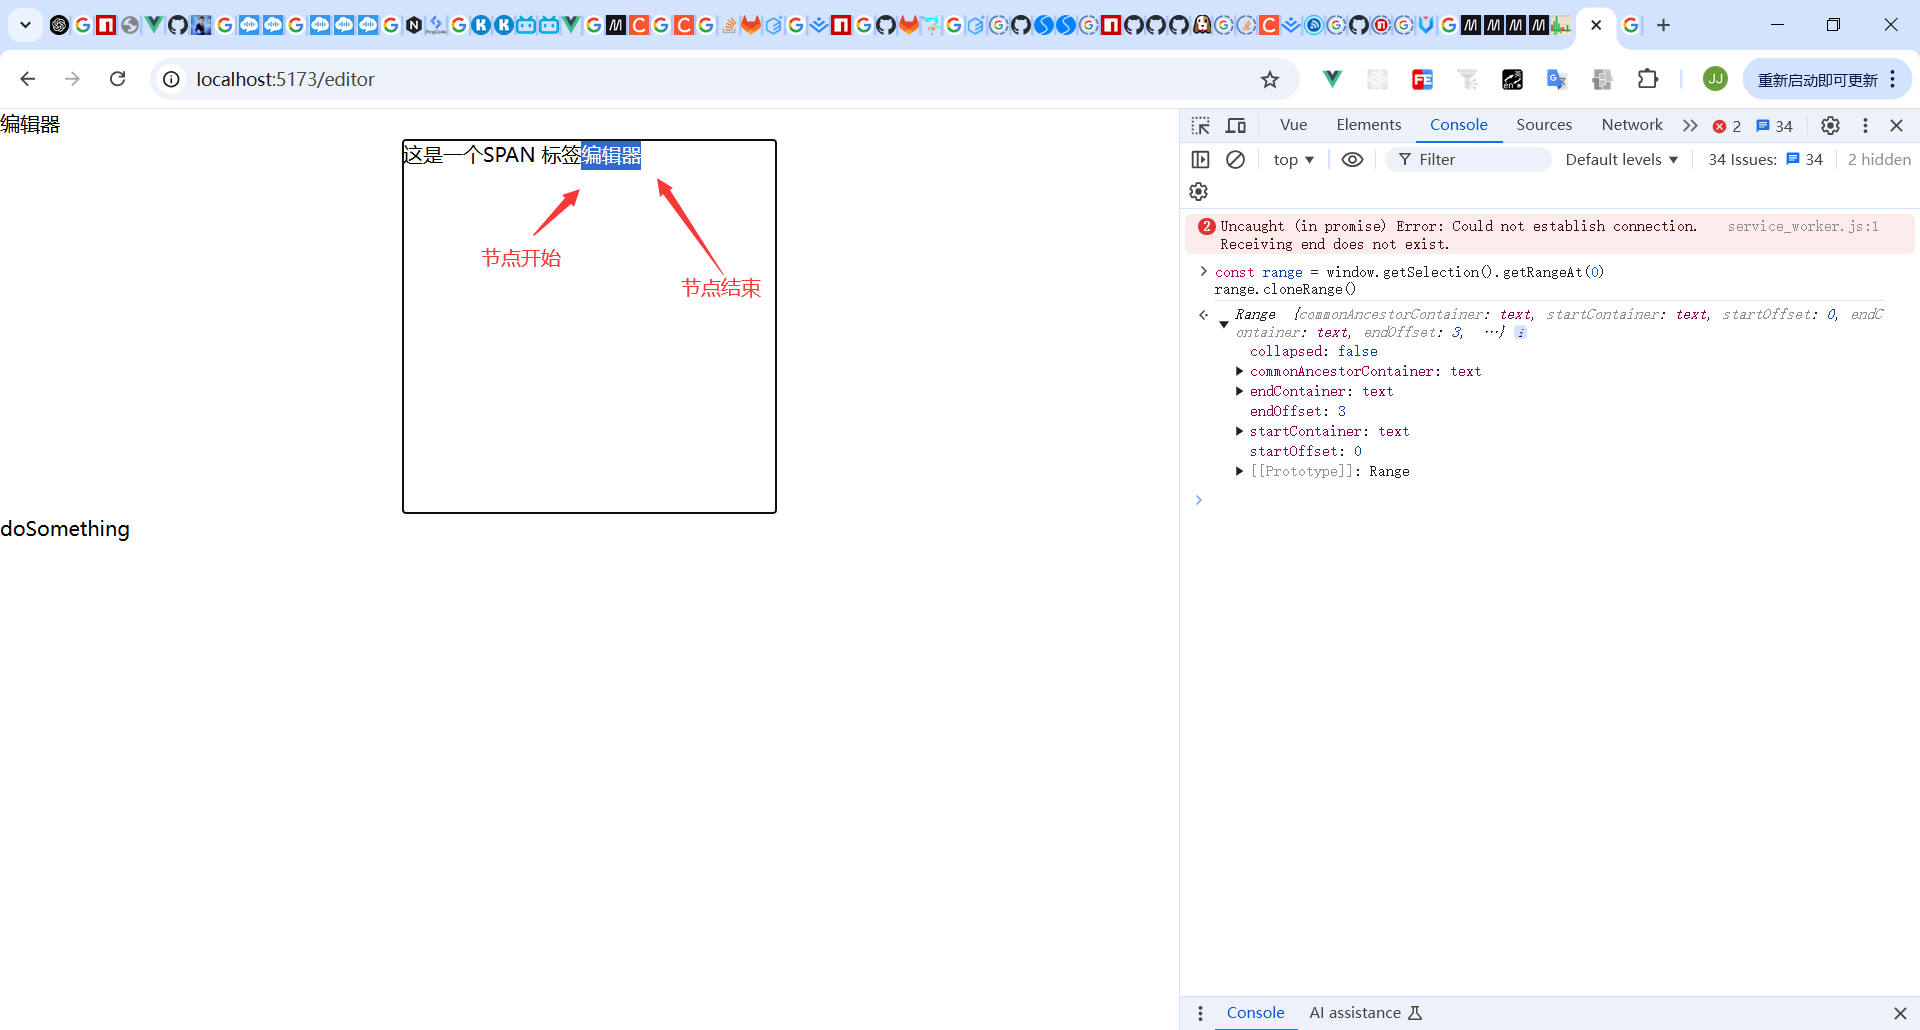Expand the const range console input entry
Image resolution: width=1920 pixels, height=1030 pixels.
(1203, 272)
